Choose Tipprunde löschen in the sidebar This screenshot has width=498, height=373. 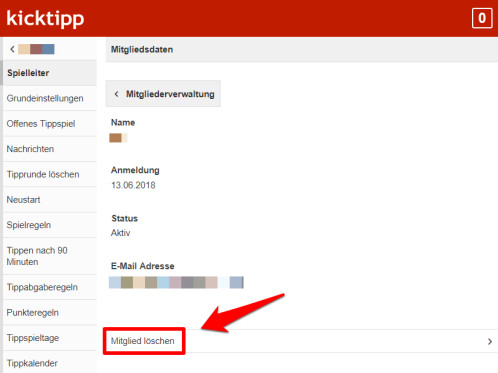[x=50, y=174]
